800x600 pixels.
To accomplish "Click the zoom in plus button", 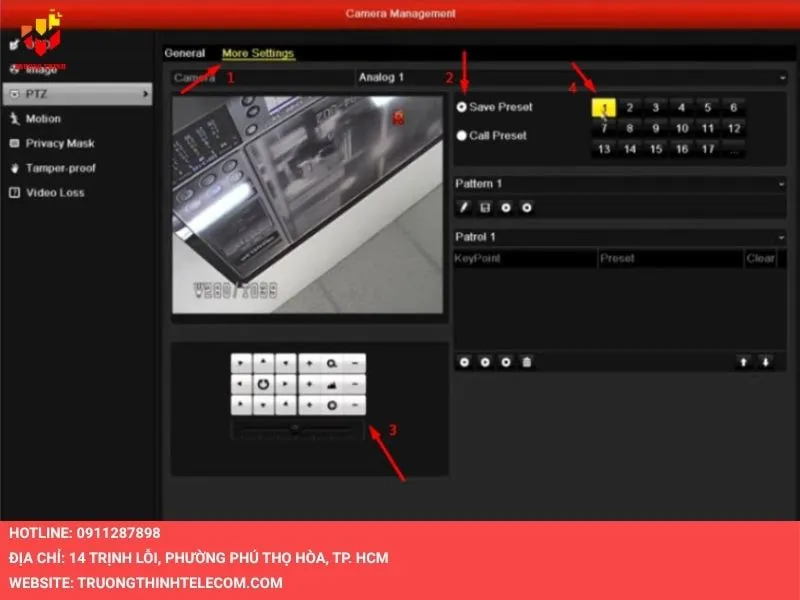I will tap(310, 363).
